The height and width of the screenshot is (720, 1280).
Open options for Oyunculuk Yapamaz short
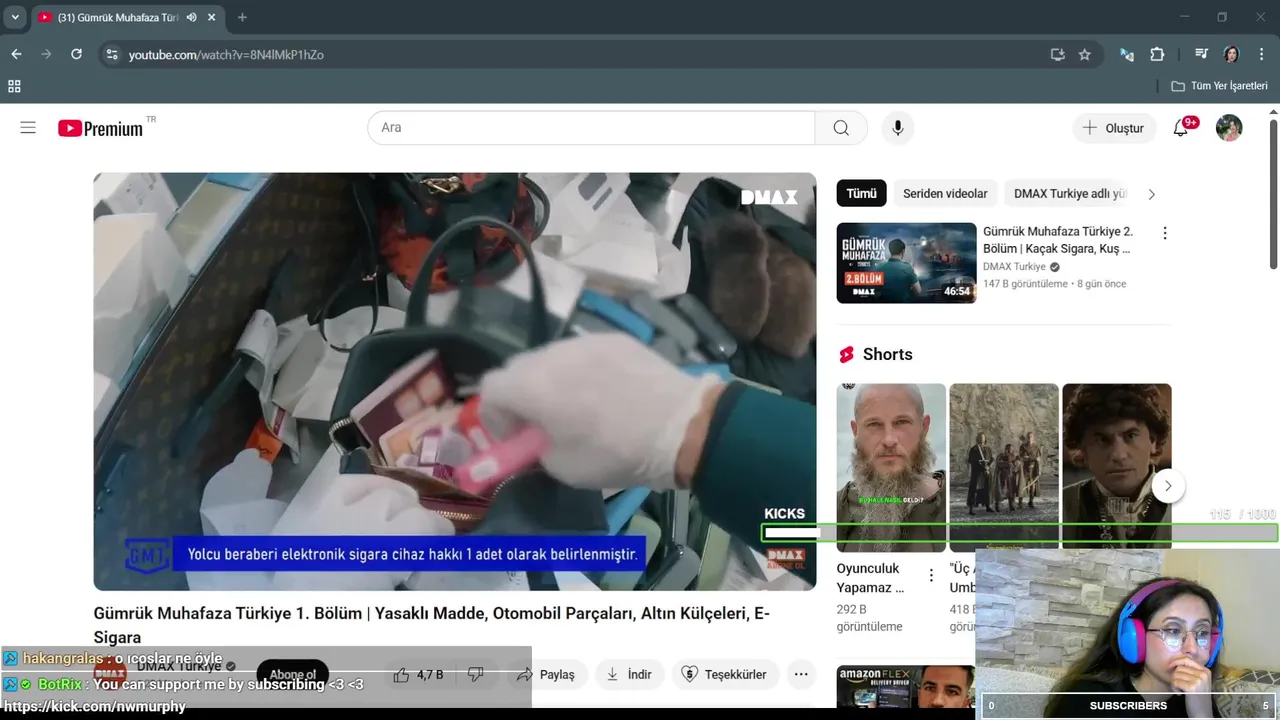tap(931, 576)
